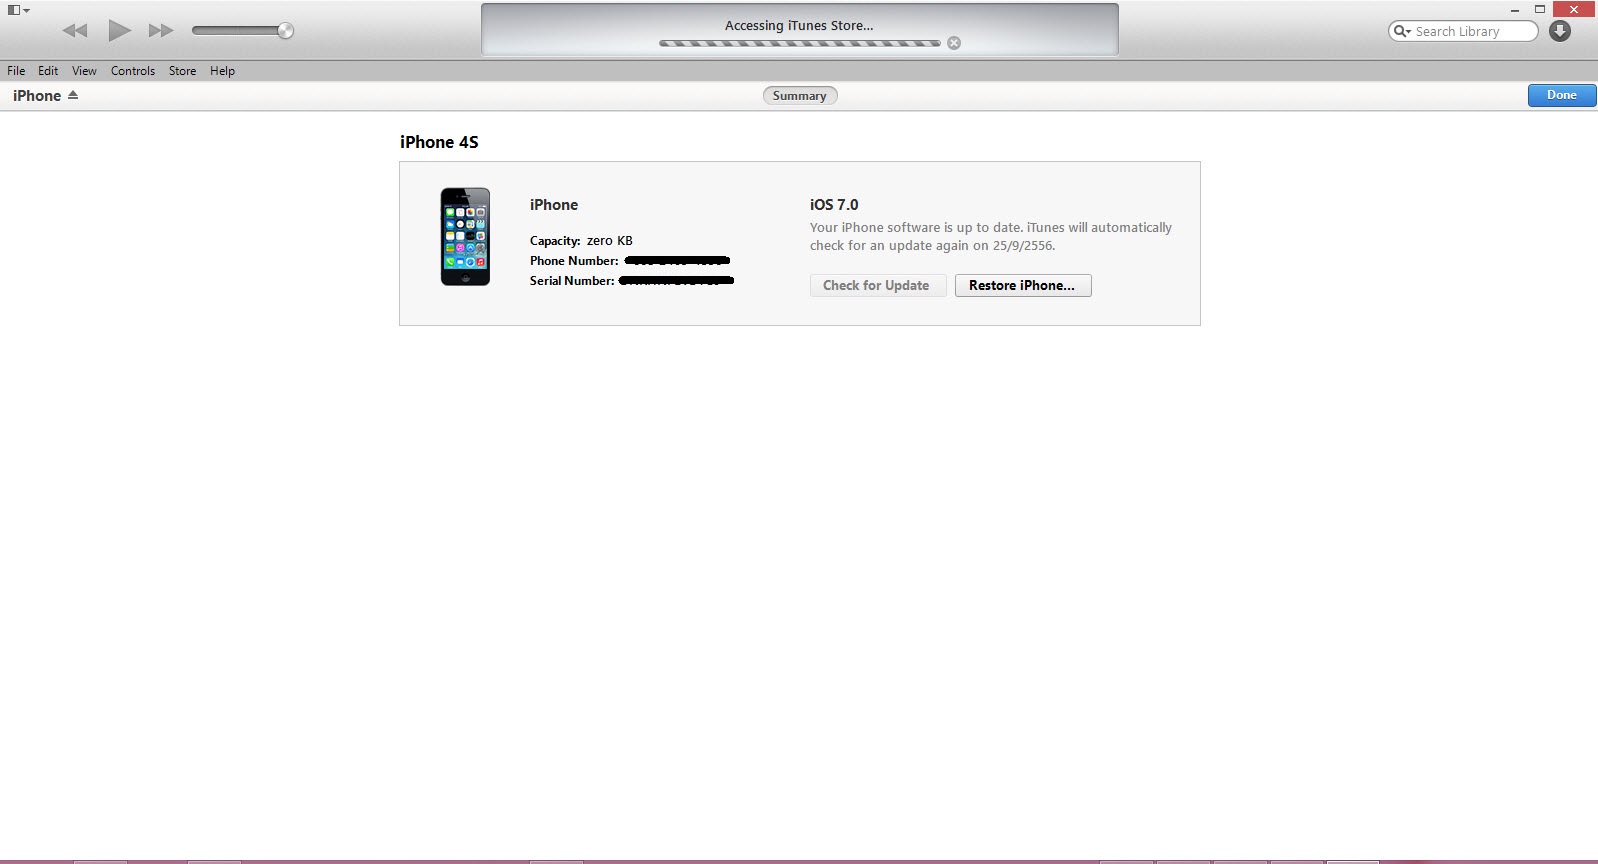This screenshot has width=1598, height=864.
Task: Open the Edit menu
Action: 48,71
